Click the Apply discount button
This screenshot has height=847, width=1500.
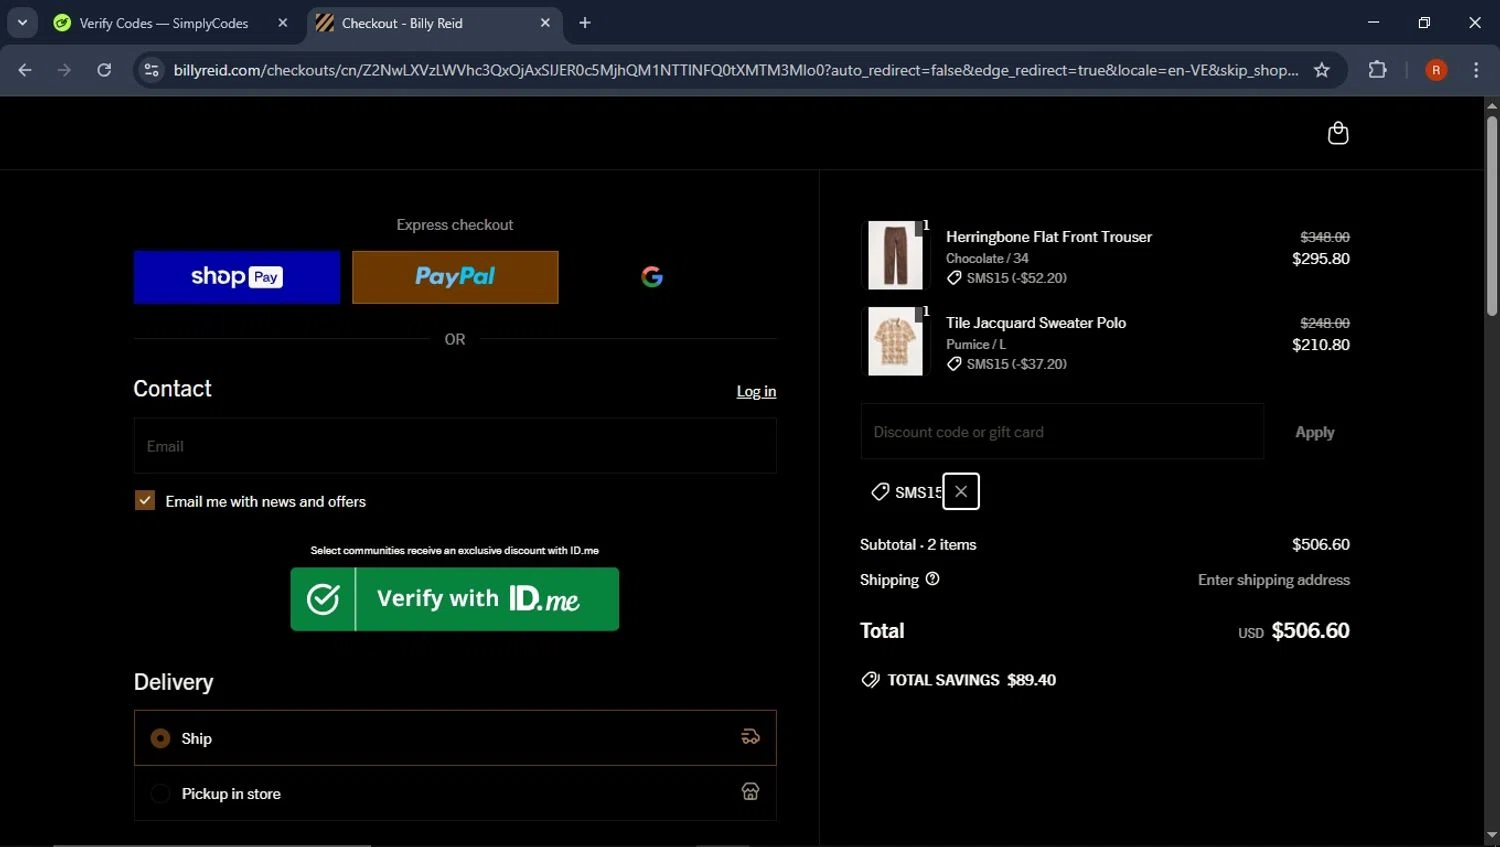pos(1314,432)
